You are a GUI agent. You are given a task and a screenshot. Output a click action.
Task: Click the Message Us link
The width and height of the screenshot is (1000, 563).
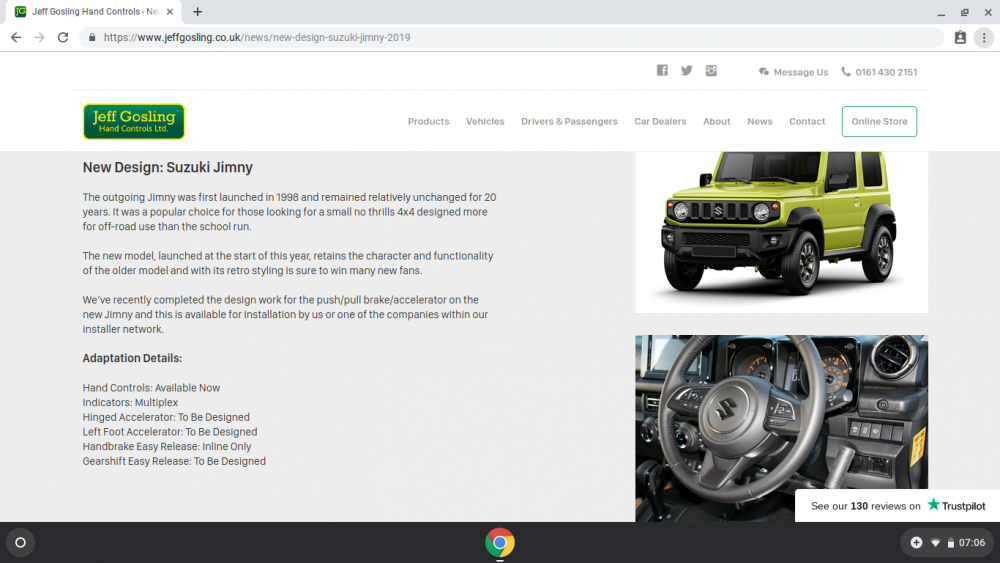[800, 72]
